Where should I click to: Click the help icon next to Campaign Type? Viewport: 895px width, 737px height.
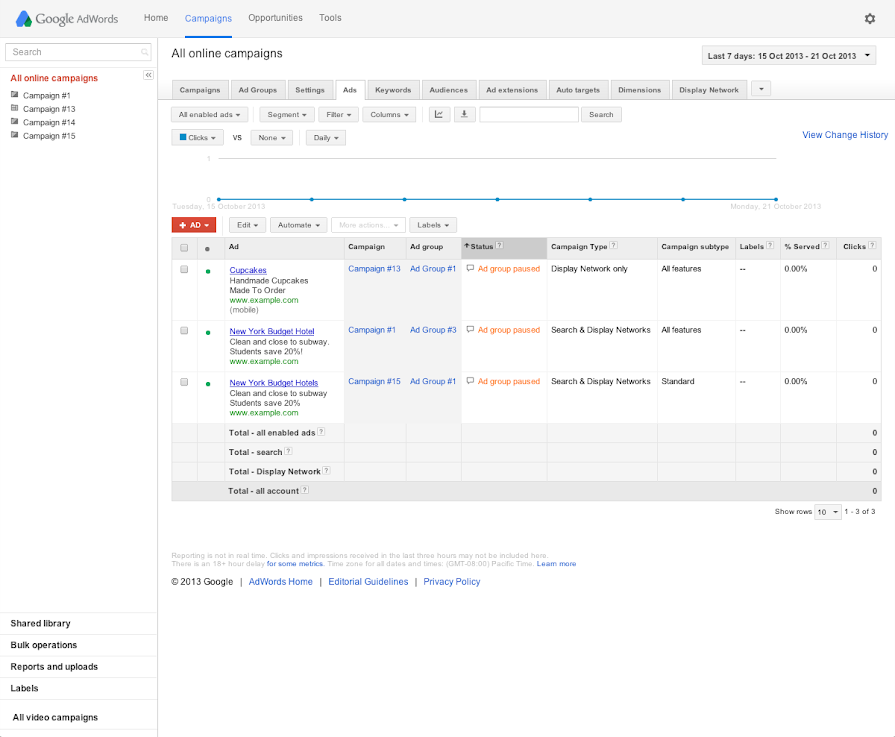click(x=613, y=246)
